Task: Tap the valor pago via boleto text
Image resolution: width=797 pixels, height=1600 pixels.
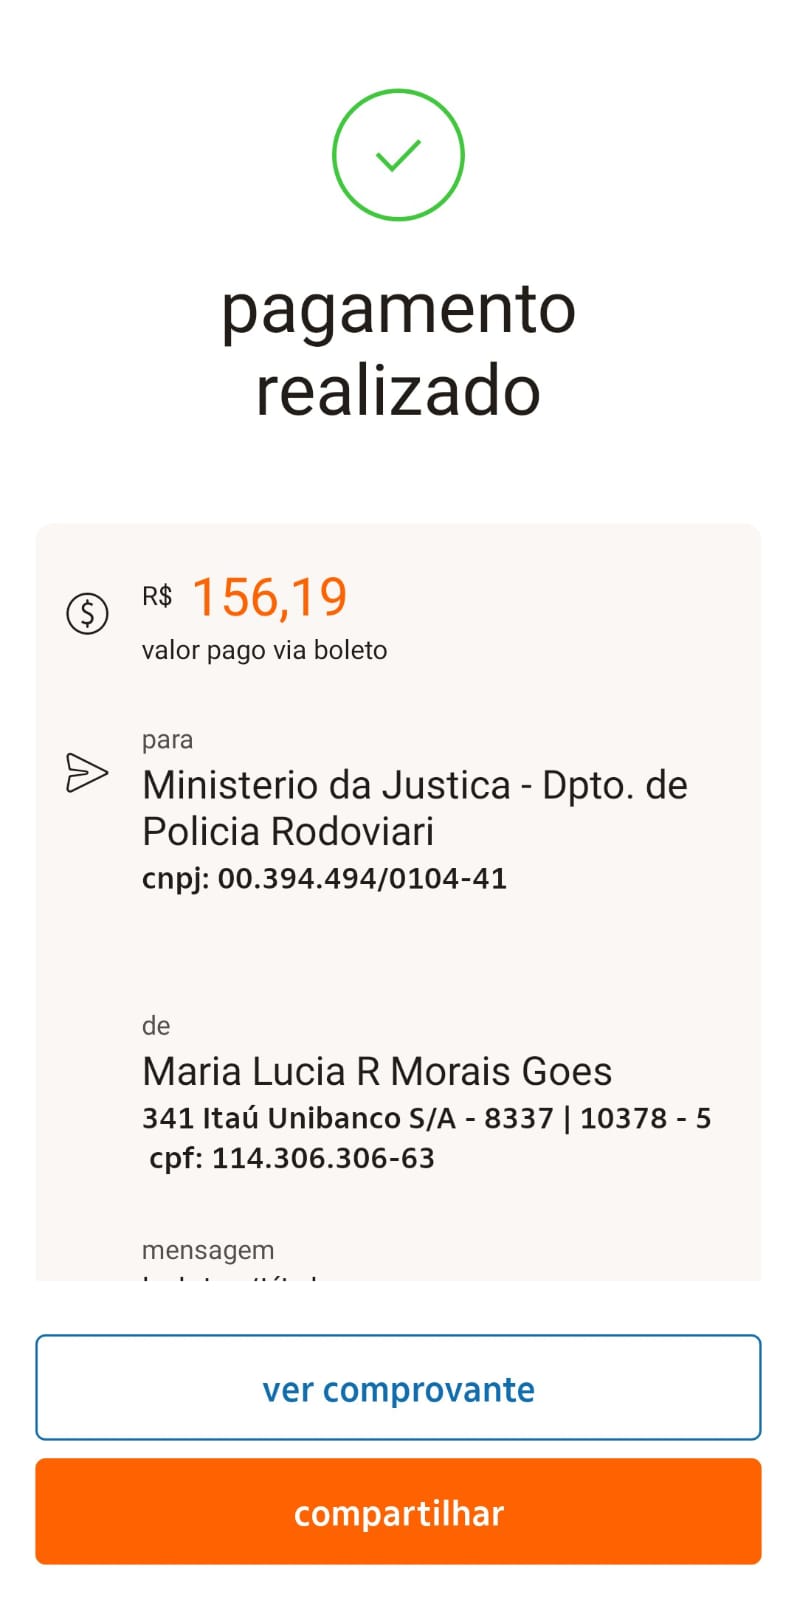Action: (x=264, y=650)
